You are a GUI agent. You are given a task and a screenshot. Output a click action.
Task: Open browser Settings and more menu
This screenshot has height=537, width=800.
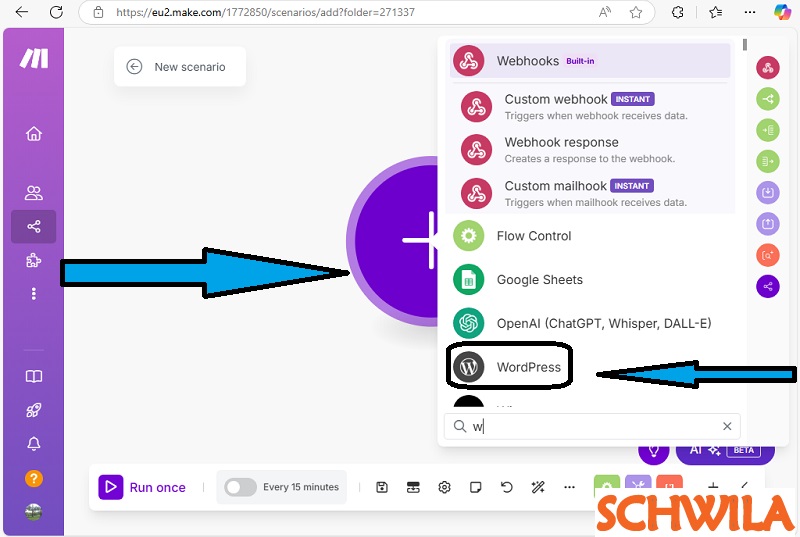click(749, 12)
